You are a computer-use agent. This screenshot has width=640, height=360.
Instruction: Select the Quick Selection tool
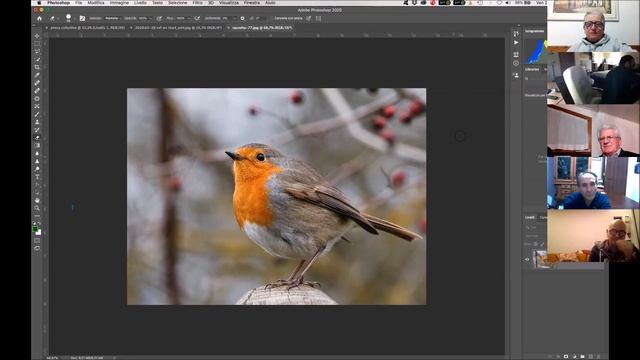(x=37, y=59)
